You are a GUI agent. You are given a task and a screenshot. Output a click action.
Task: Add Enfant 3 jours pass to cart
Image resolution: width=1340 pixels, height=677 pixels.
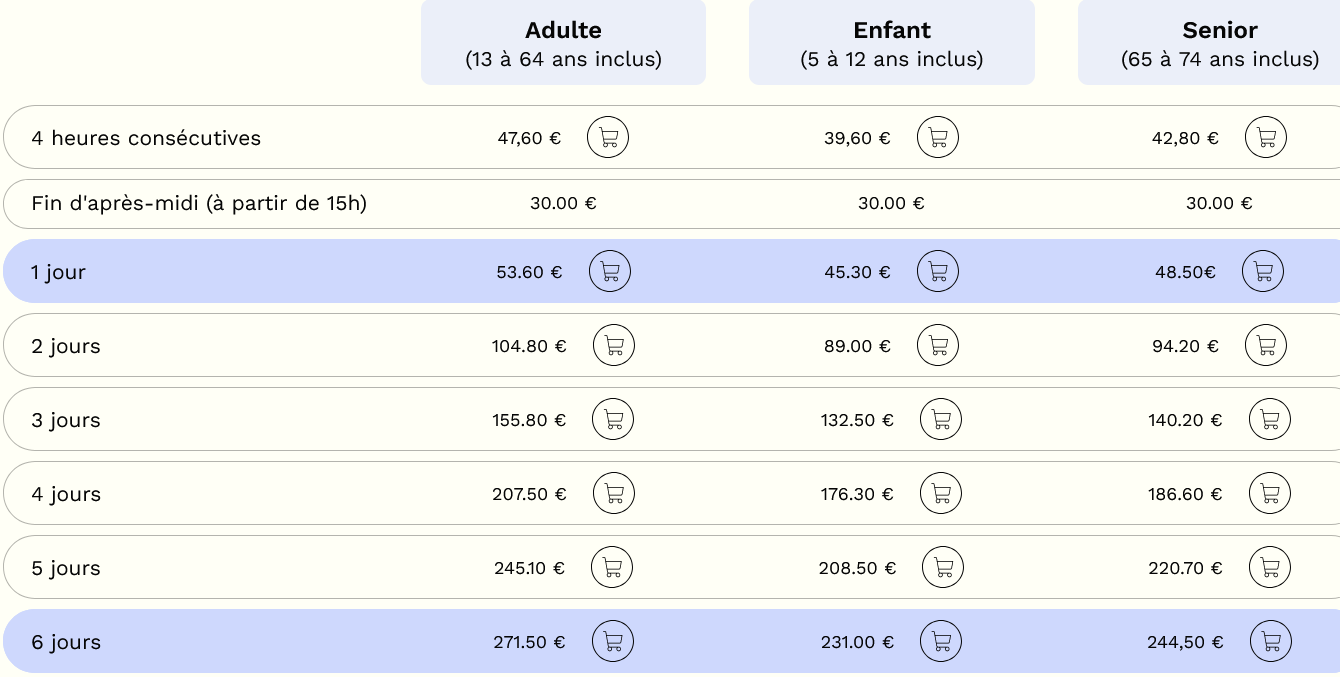point(941,420)
